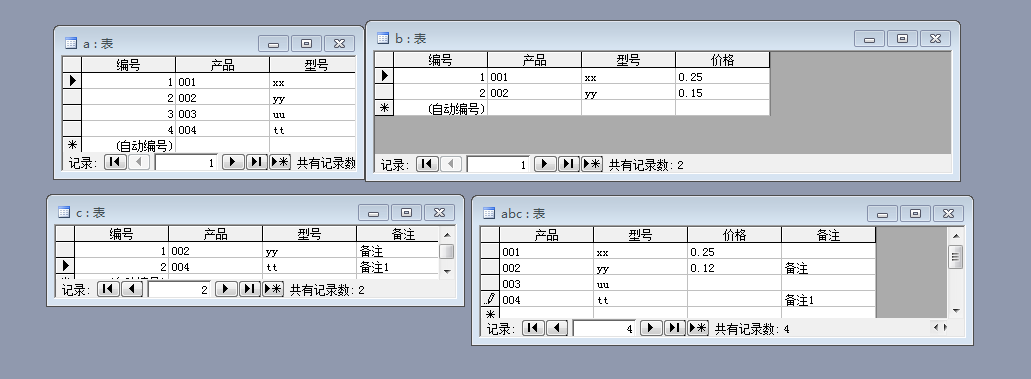This screenshot has height=379, width=1031.
Task: Go to previous record in table a
Action: tap(139, 162)
